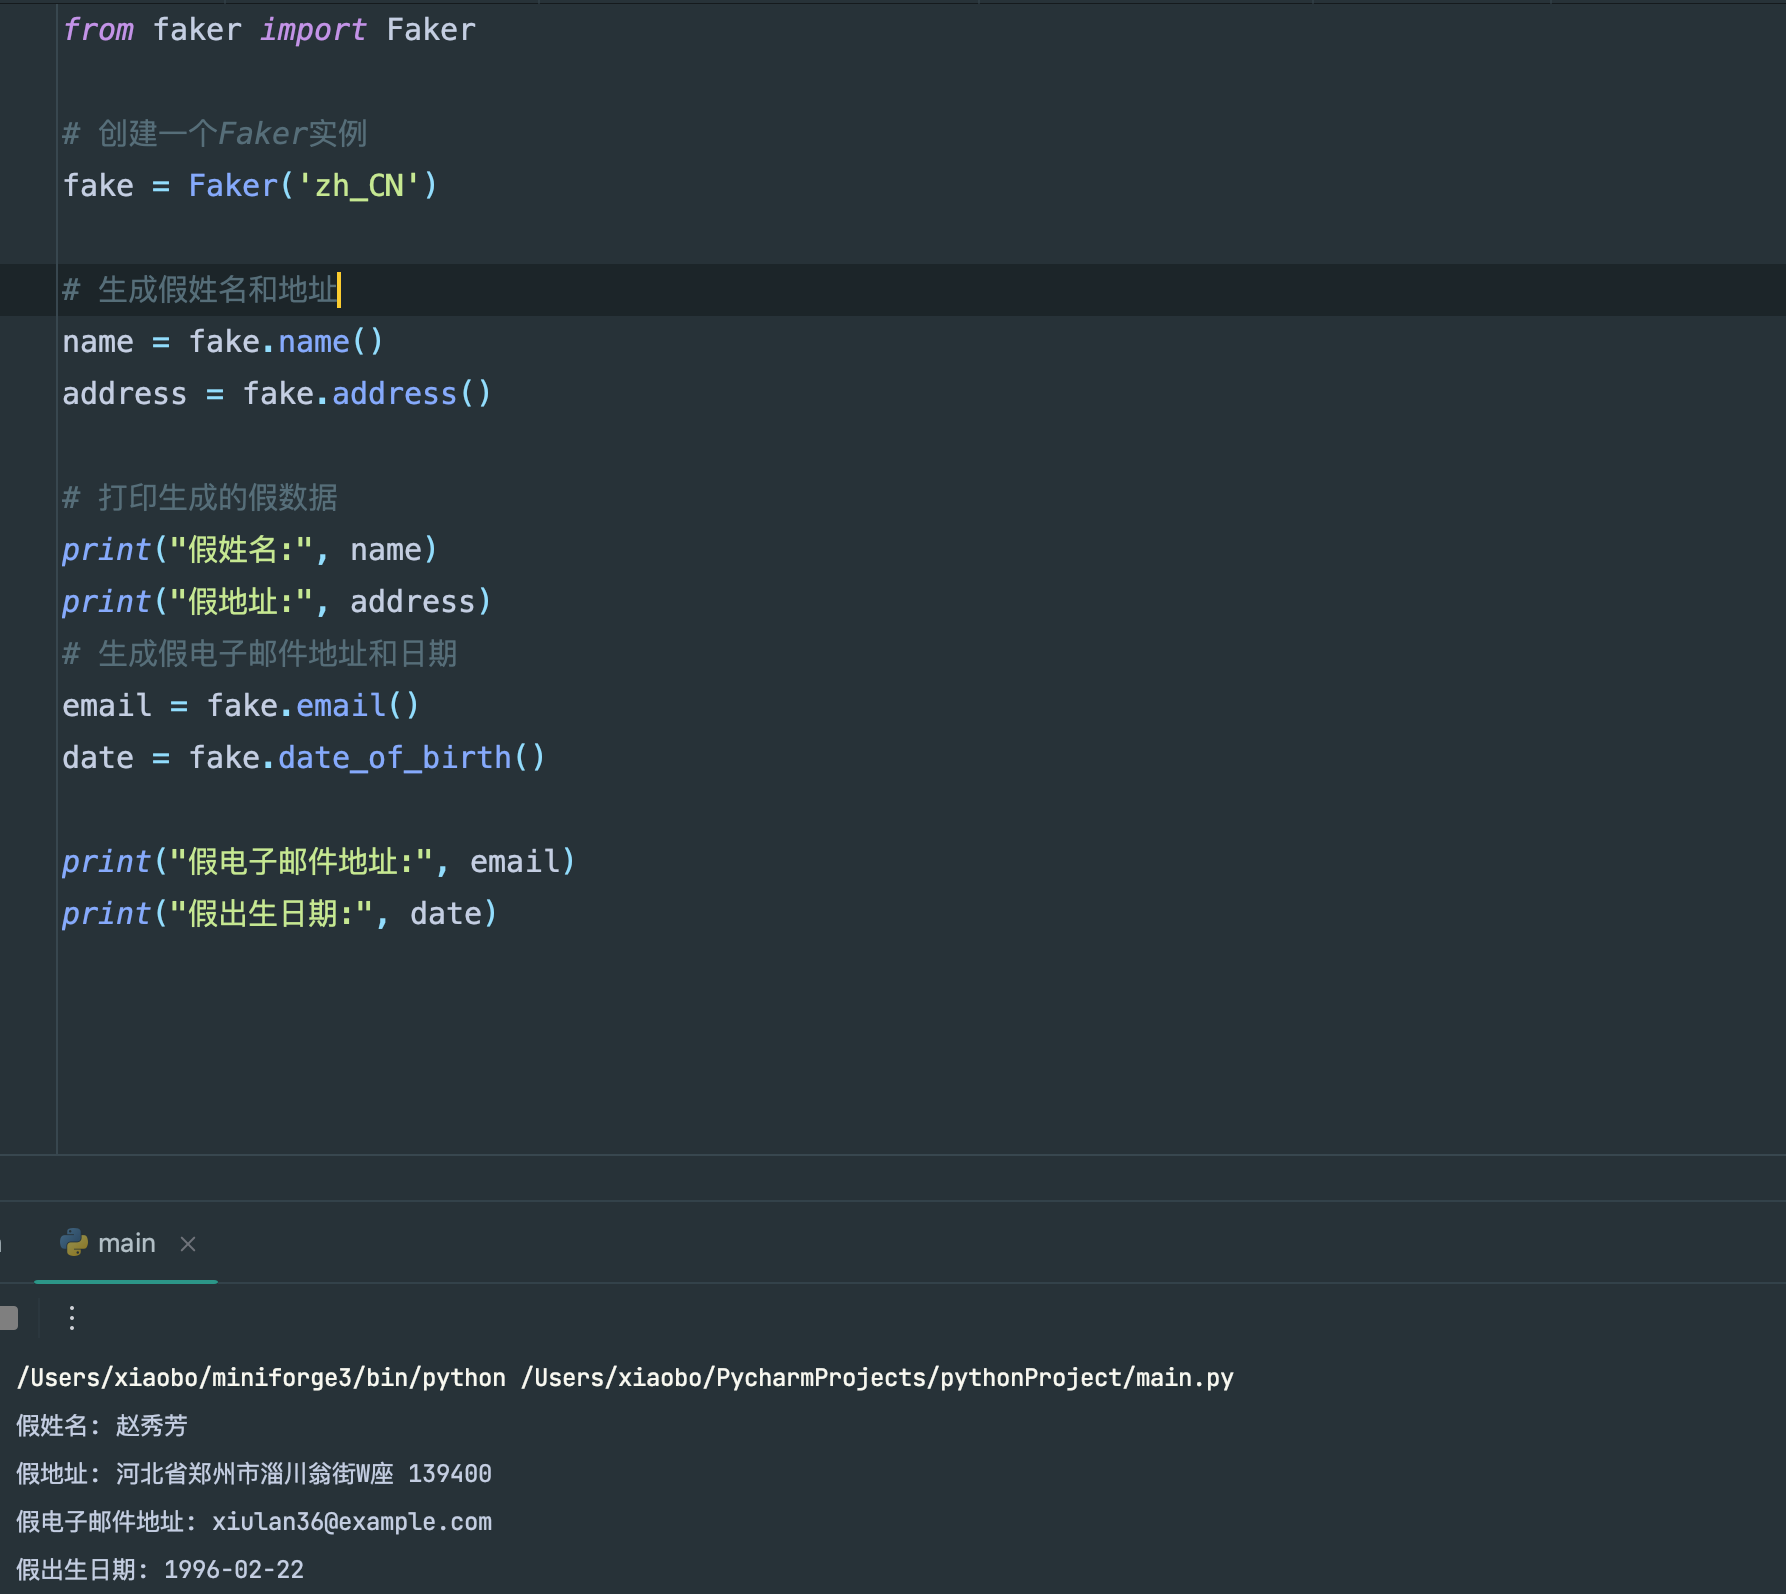Click the fake.address() method call
Viewport: 1786px width, 1594px height.
click(x=367, y=394)
